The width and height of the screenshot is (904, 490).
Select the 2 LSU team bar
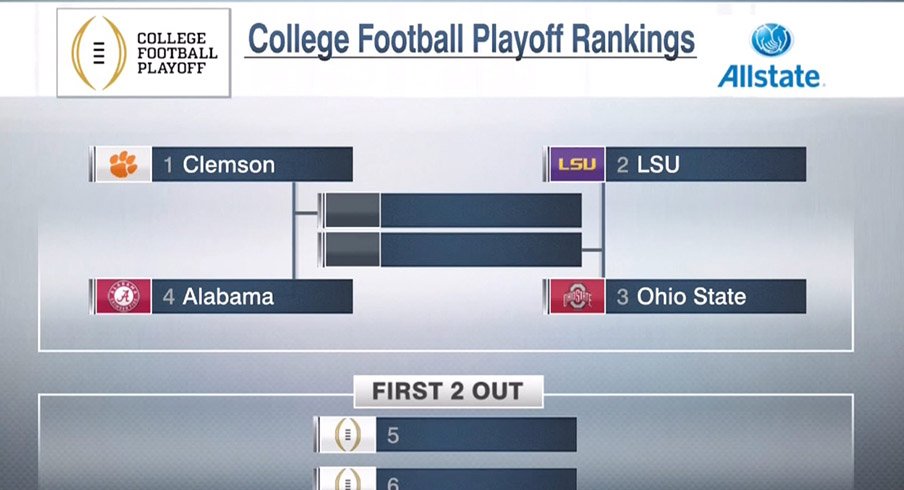coord(675,164)
